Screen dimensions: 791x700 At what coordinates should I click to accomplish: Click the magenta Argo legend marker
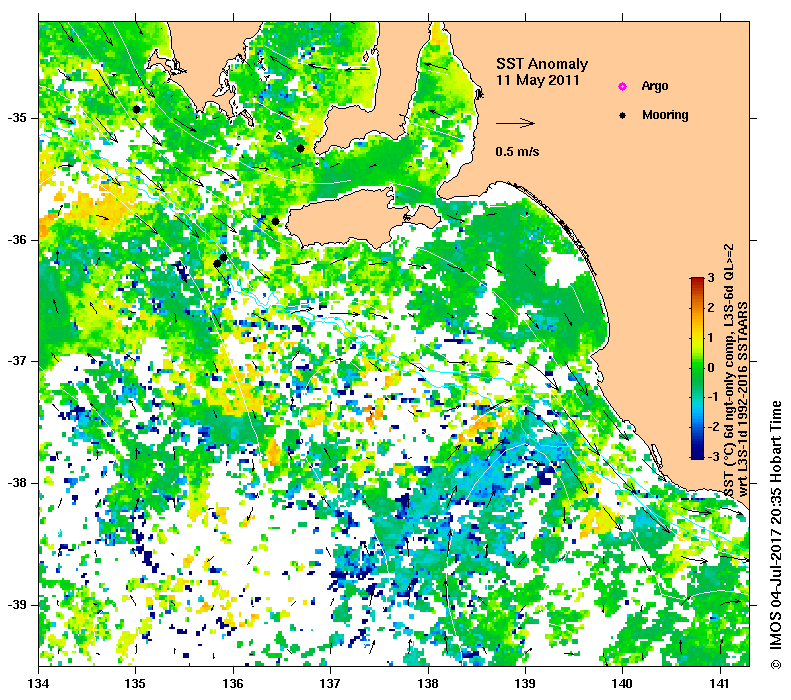(x=623, y=86)
